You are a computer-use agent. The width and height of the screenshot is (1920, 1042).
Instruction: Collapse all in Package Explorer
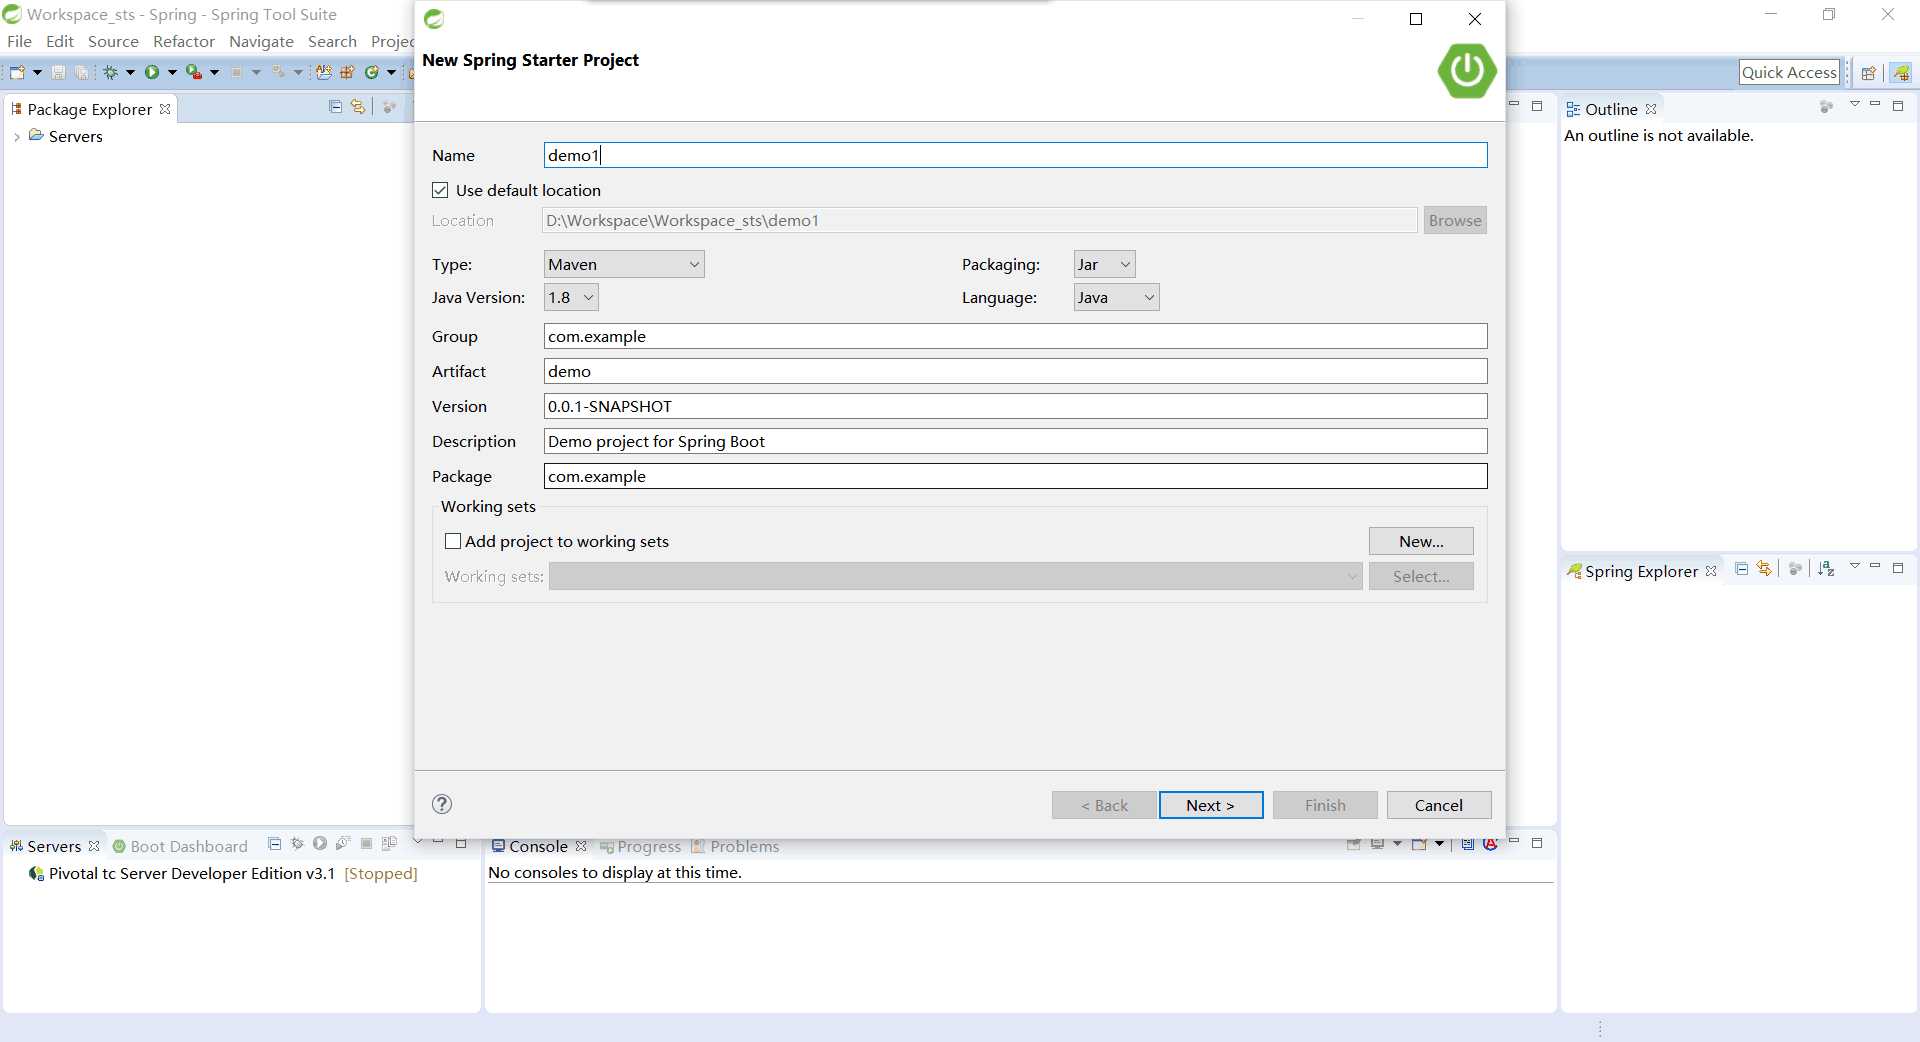pos(335,107)
